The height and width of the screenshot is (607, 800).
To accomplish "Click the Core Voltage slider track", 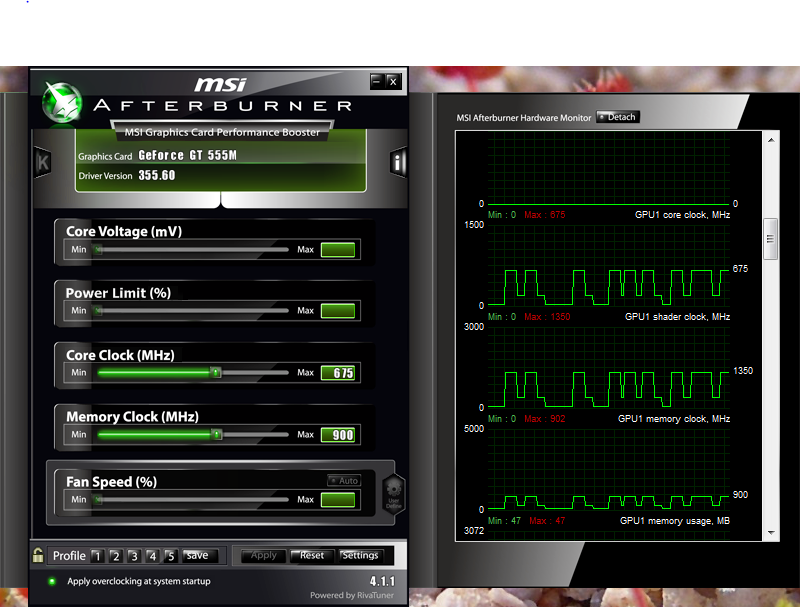I will [192, 249].
